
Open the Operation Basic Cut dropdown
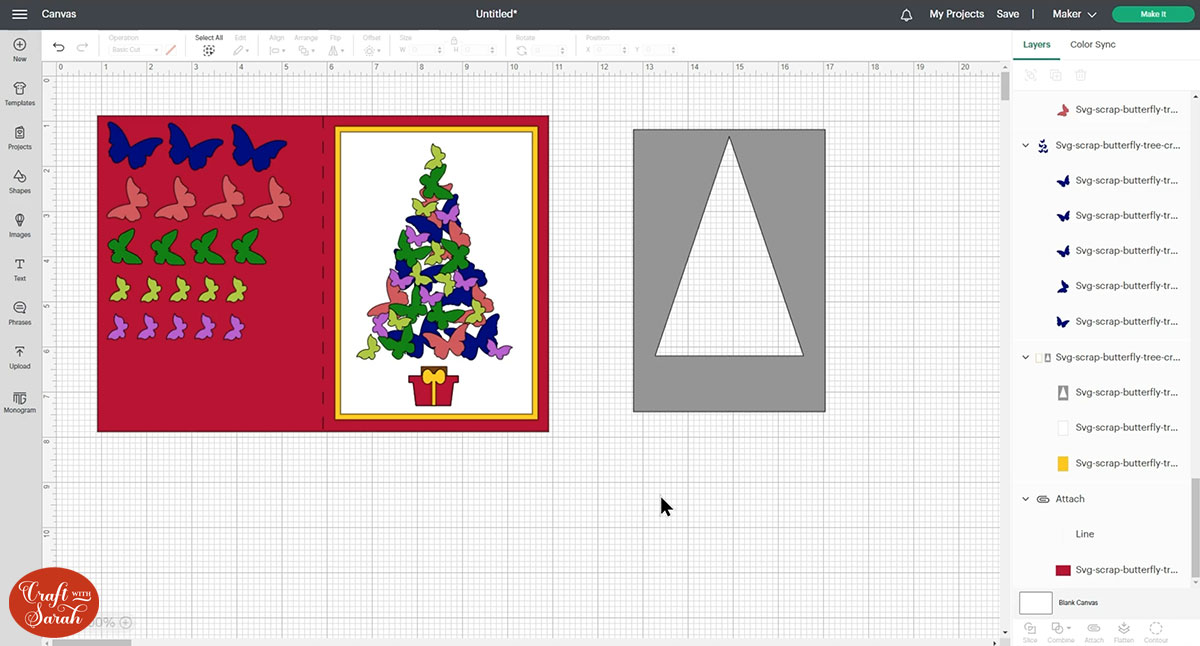click(x=134, y=50)
